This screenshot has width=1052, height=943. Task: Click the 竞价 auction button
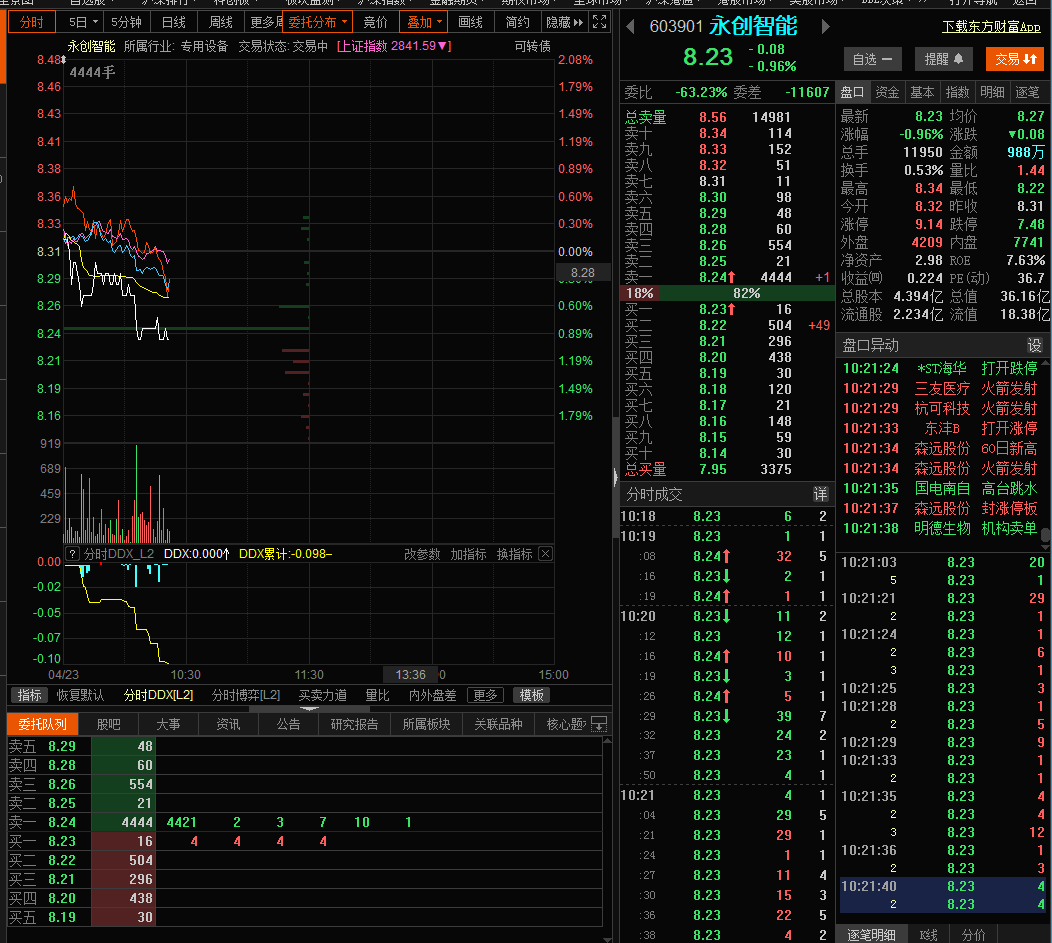(375, 22)
